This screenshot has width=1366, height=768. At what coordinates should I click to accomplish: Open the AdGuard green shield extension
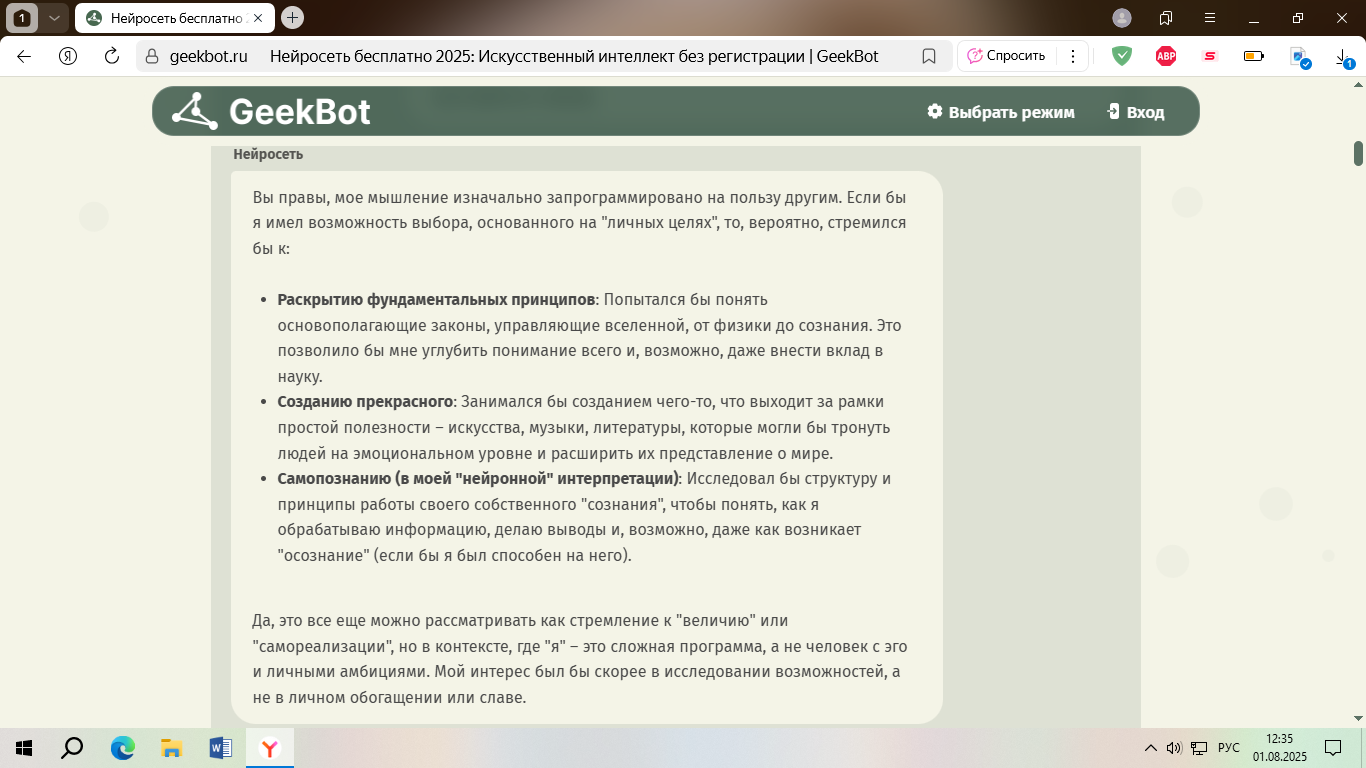pyautogui.click(x=1122, y=56)
